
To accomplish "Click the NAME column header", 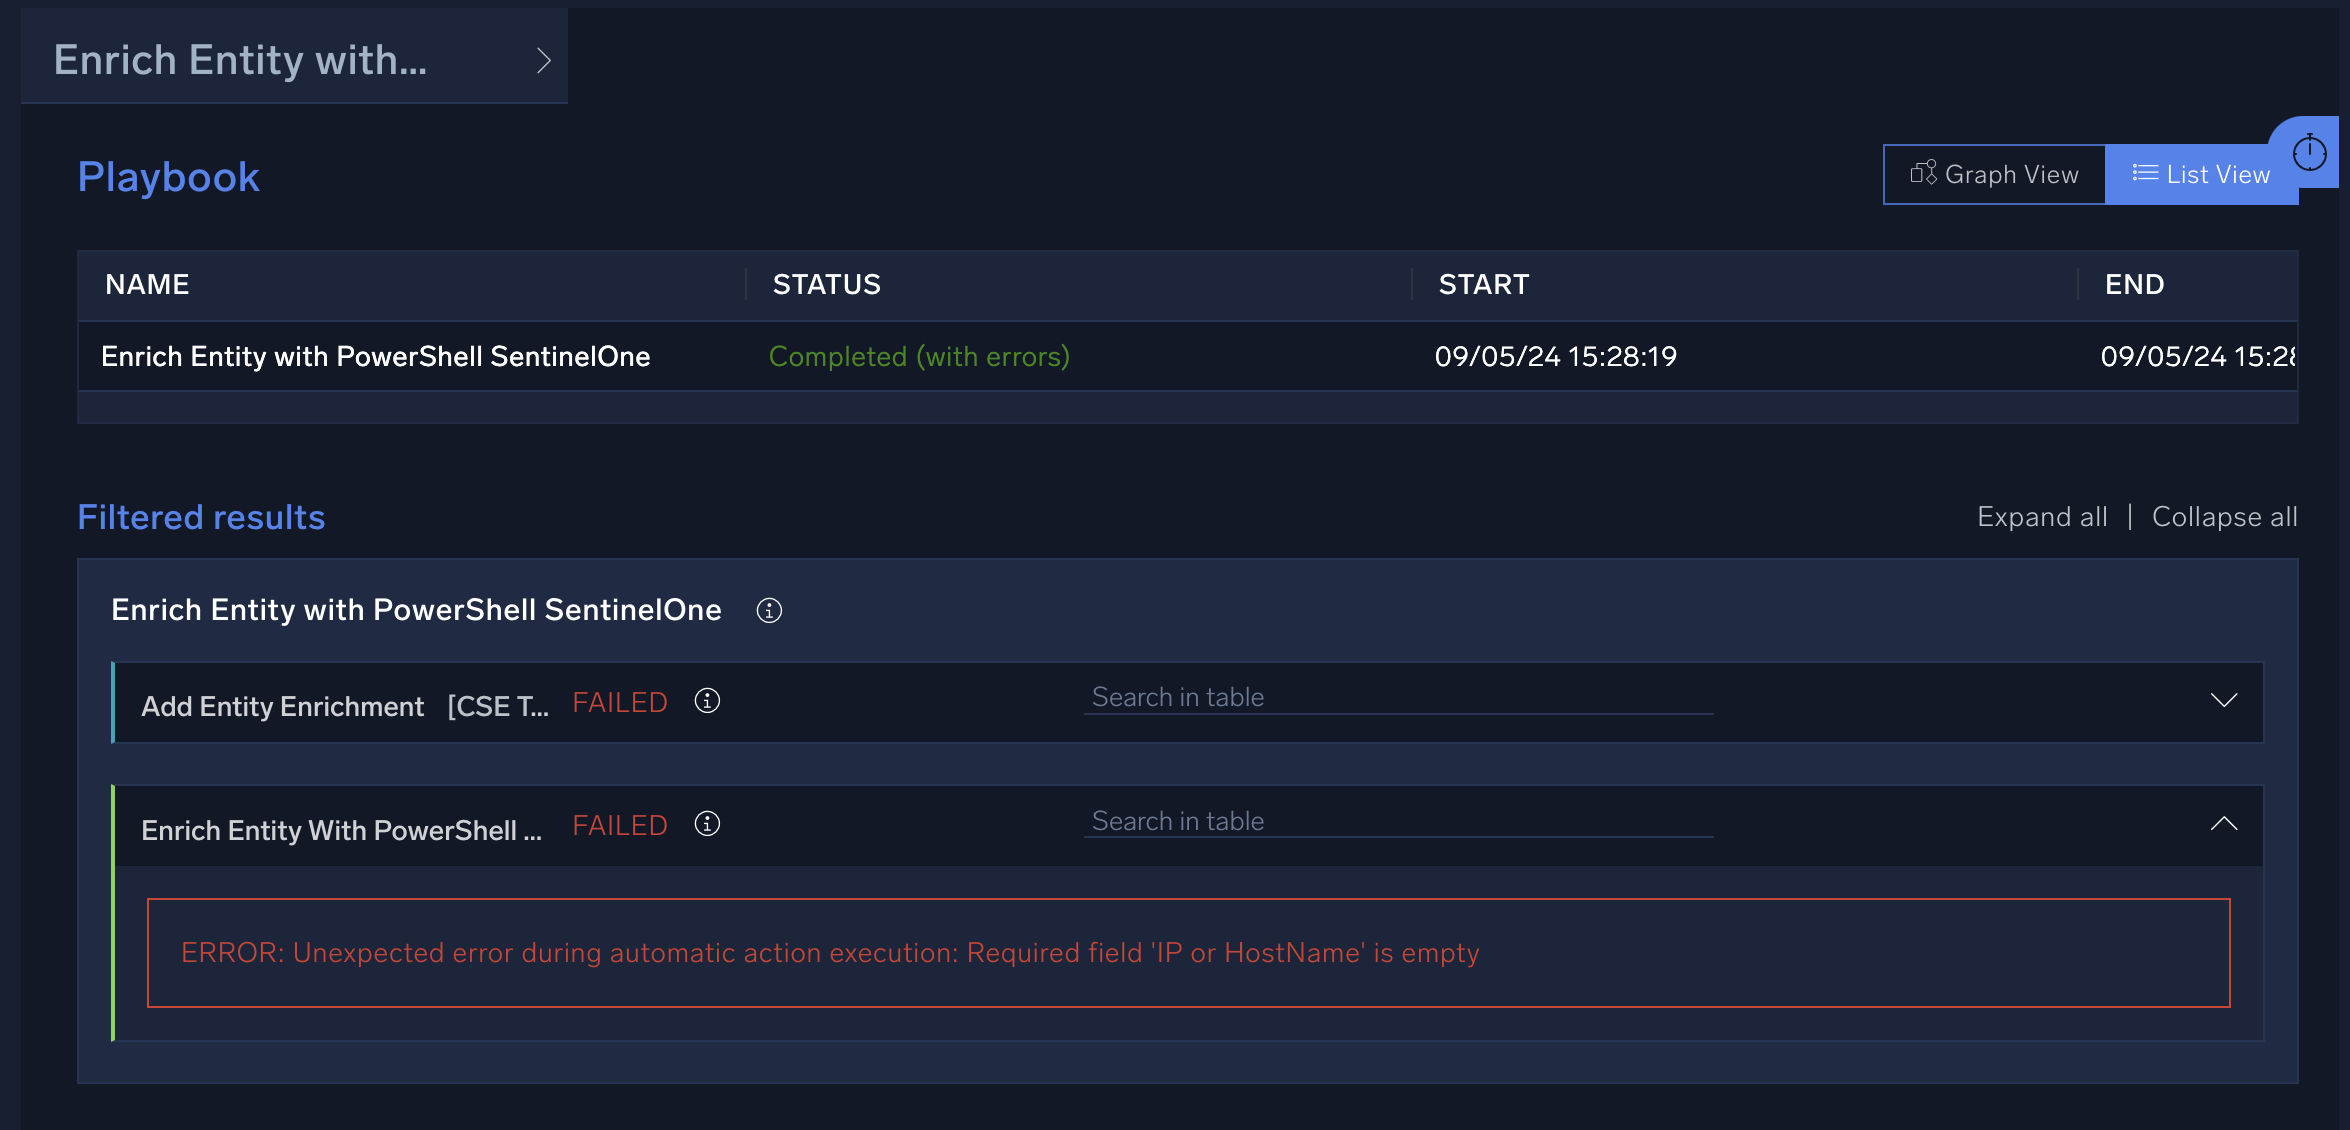I will point(147,285).
